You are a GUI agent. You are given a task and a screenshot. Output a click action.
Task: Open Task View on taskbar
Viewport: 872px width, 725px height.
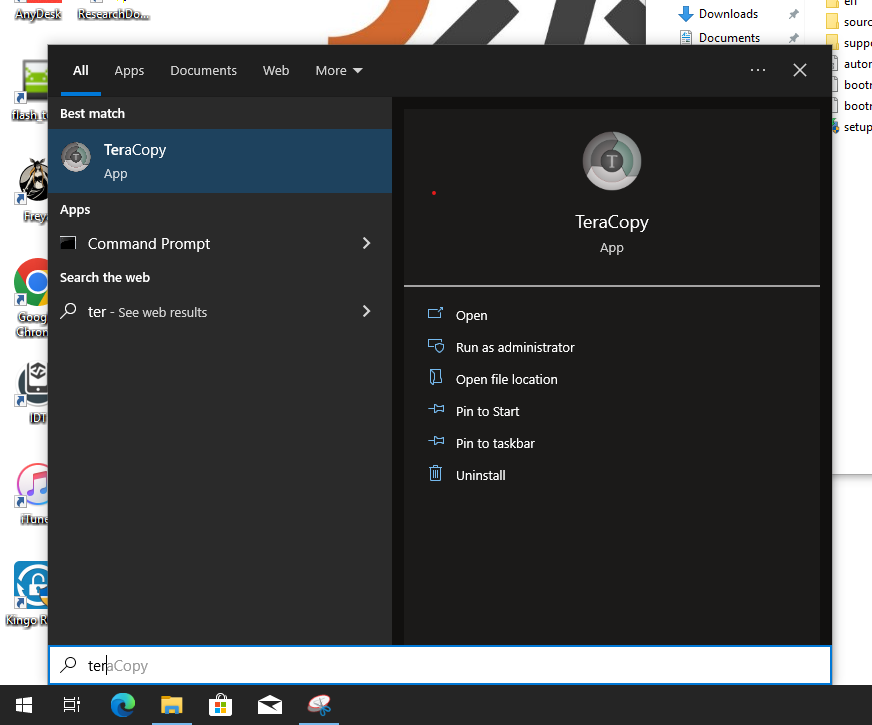coord(72,705)
